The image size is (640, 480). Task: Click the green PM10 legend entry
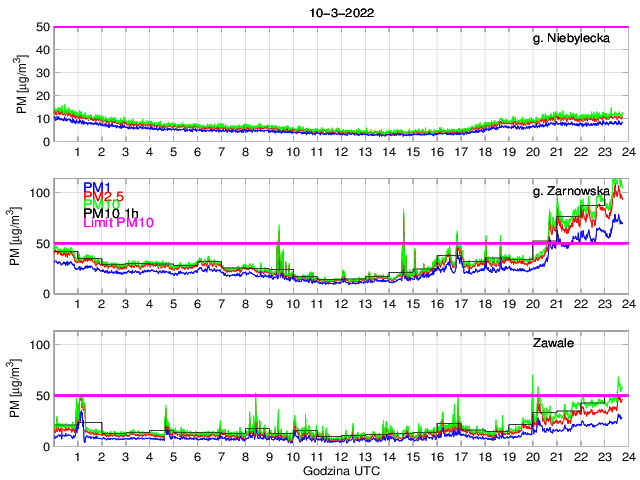(101, 204)
